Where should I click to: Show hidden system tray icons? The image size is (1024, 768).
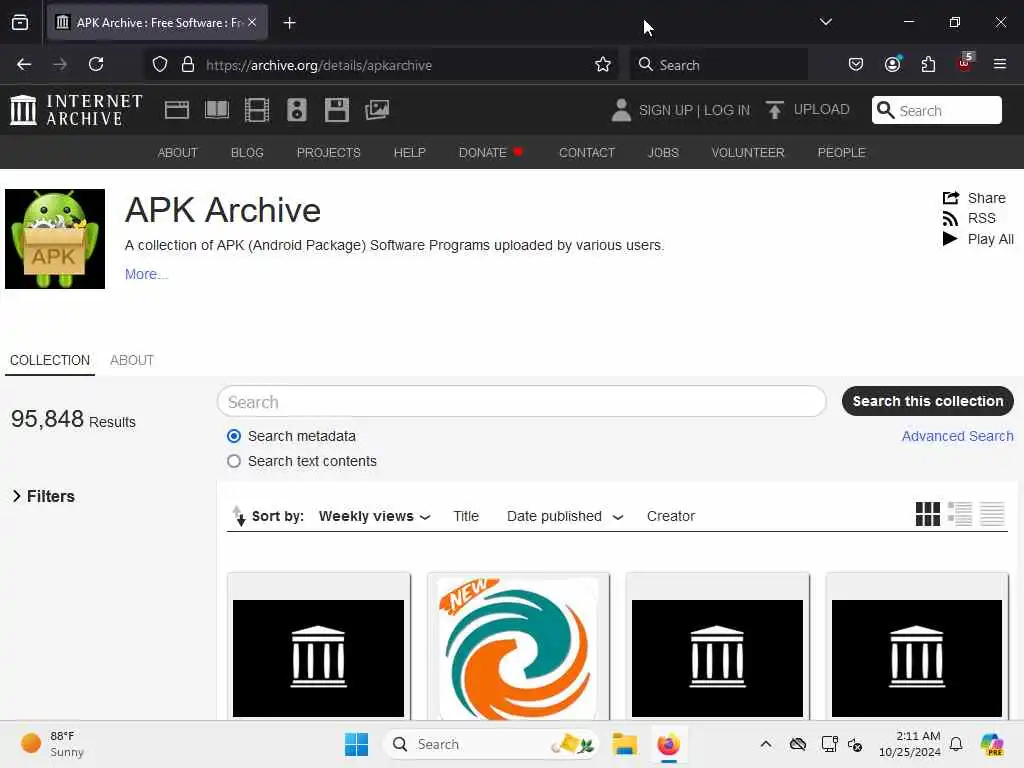pyautogui.click(x=765, y=744)
